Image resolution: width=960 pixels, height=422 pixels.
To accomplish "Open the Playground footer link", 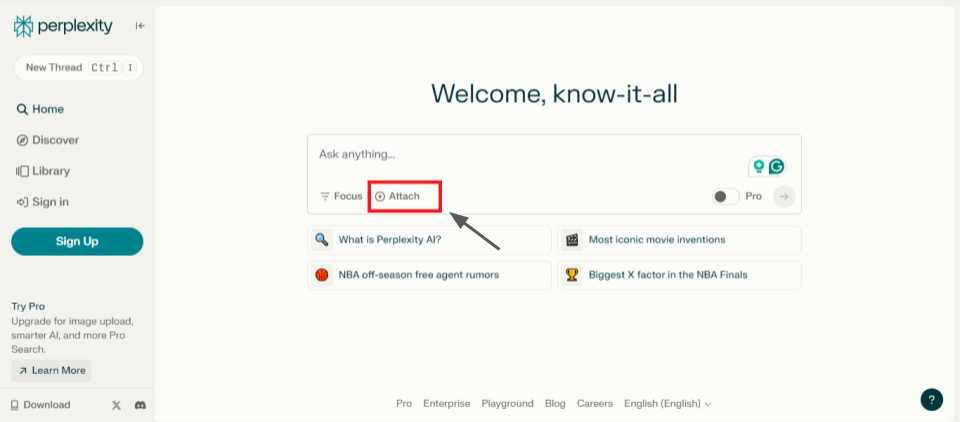I will pos(508,404).
